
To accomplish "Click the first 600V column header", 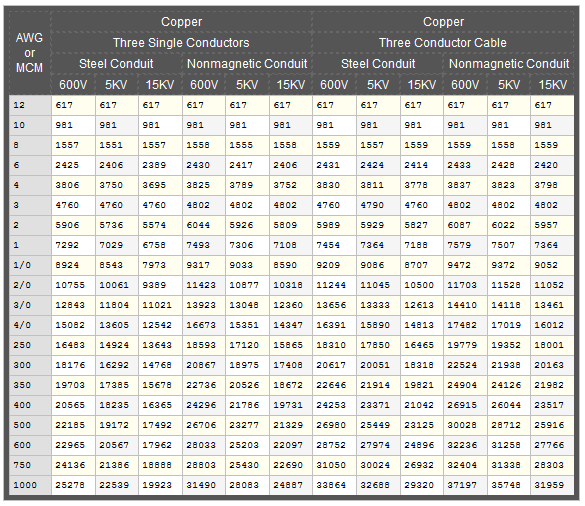I will [x=73, y=85].
